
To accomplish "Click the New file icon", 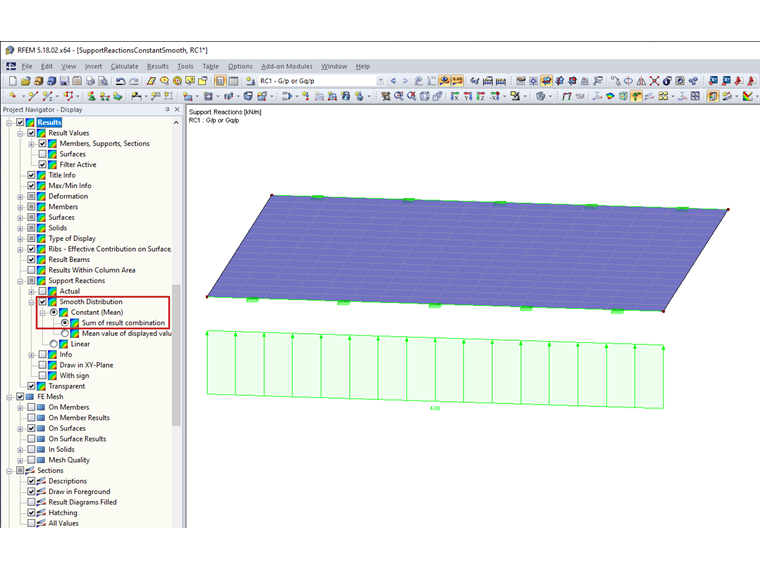I will 13,81.
